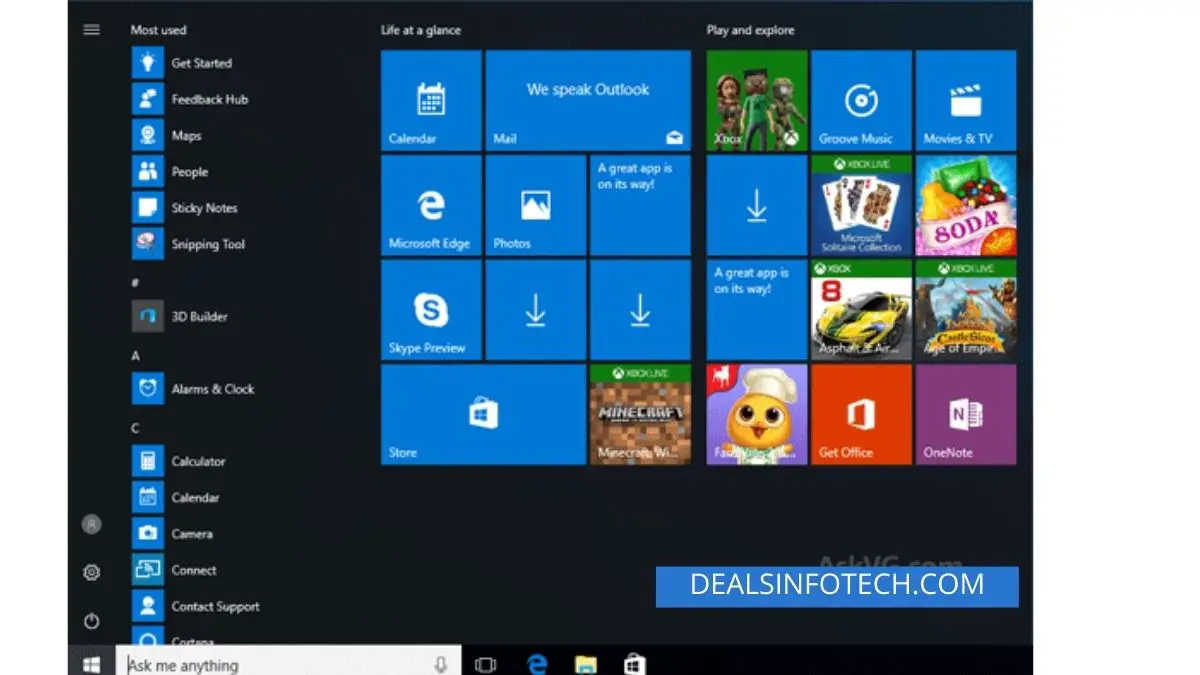The width and height of the screenshot is (1200, 675).
Task: Click the great app tile beside Photos
Action: tap(640, 205)
